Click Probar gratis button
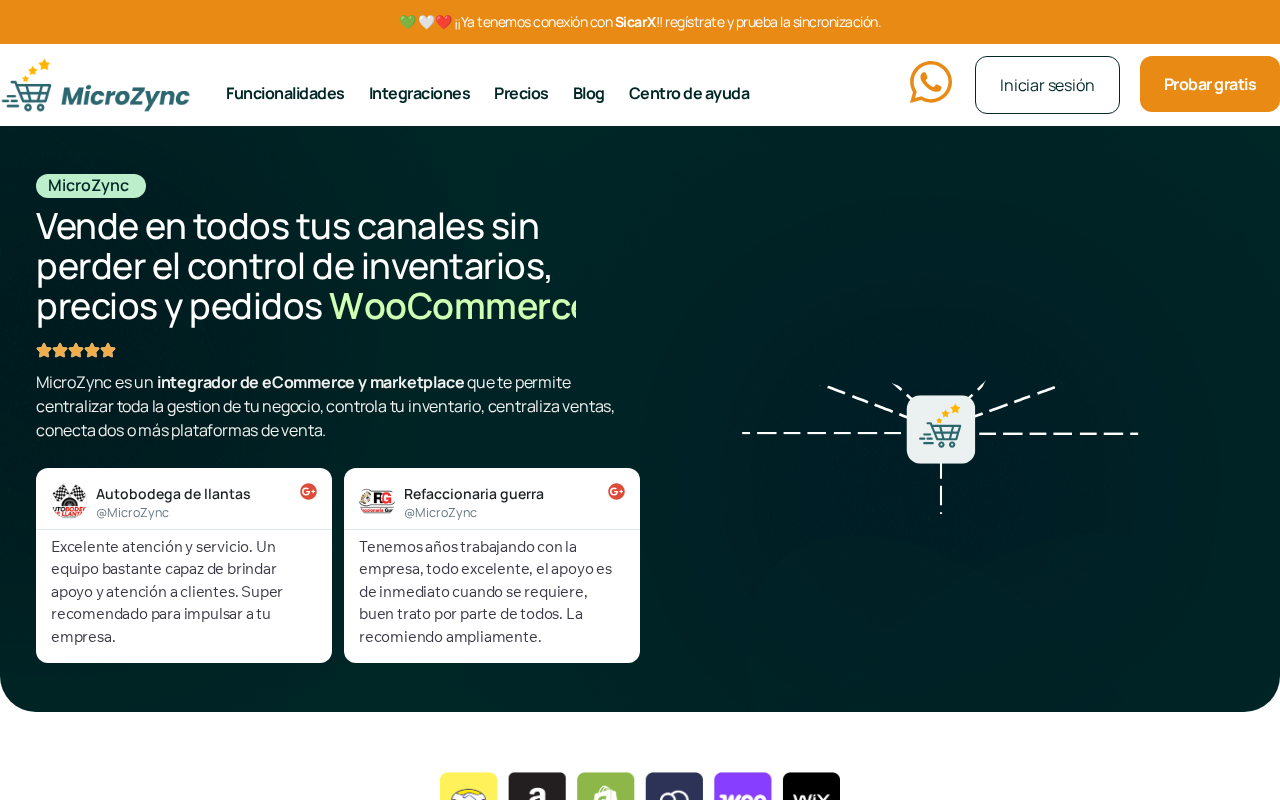Viewport: 1280px width, 800px height. tap(1210, 84)
